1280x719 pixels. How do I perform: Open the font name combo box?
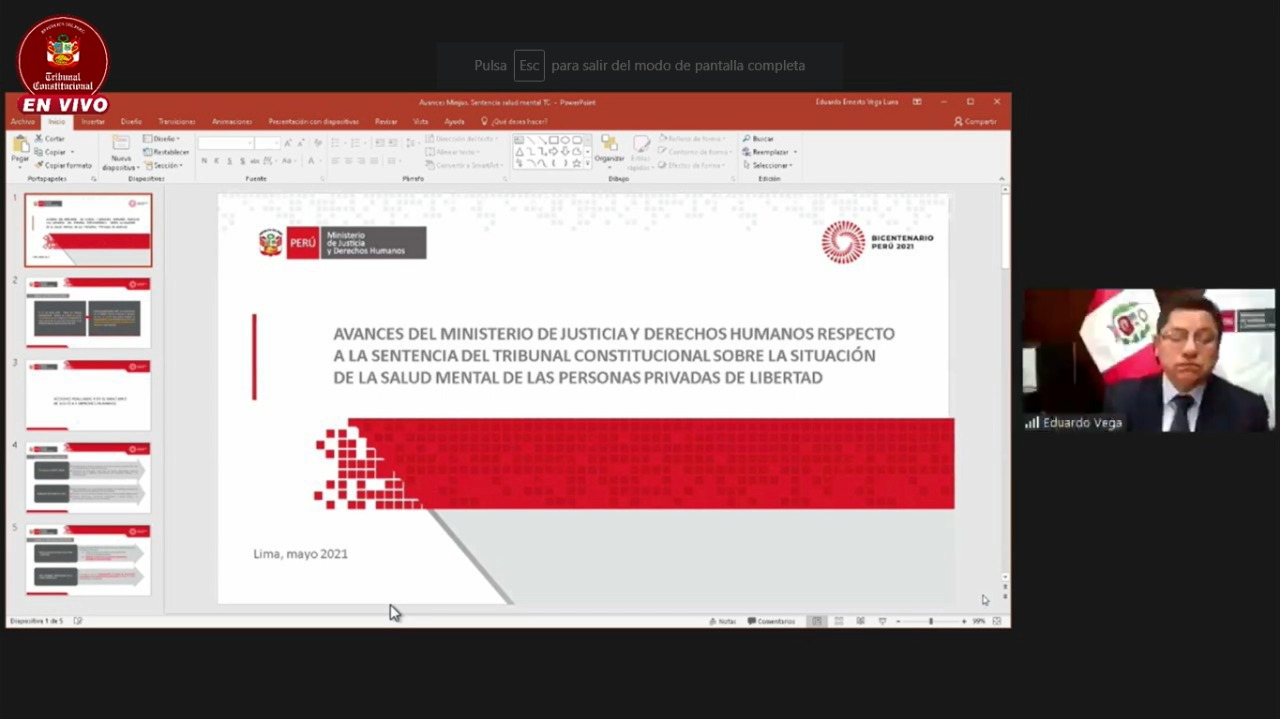pyautogui.click(x=225, y=144)
